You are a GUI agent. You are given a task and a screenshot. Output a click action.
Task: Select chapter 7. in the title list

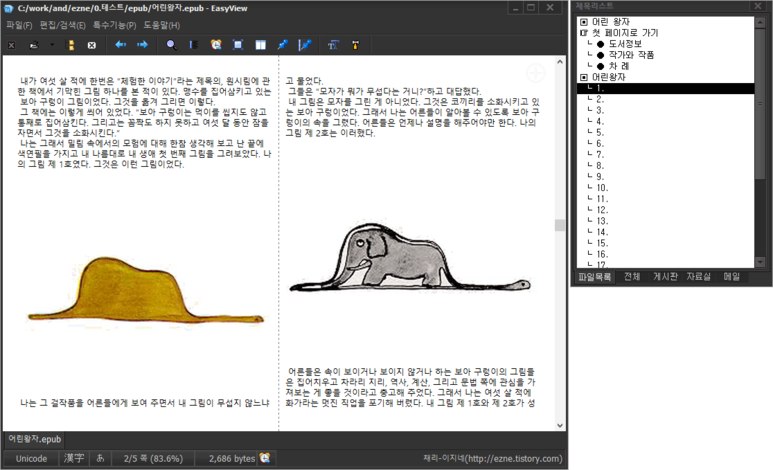[x=600, y=155]
